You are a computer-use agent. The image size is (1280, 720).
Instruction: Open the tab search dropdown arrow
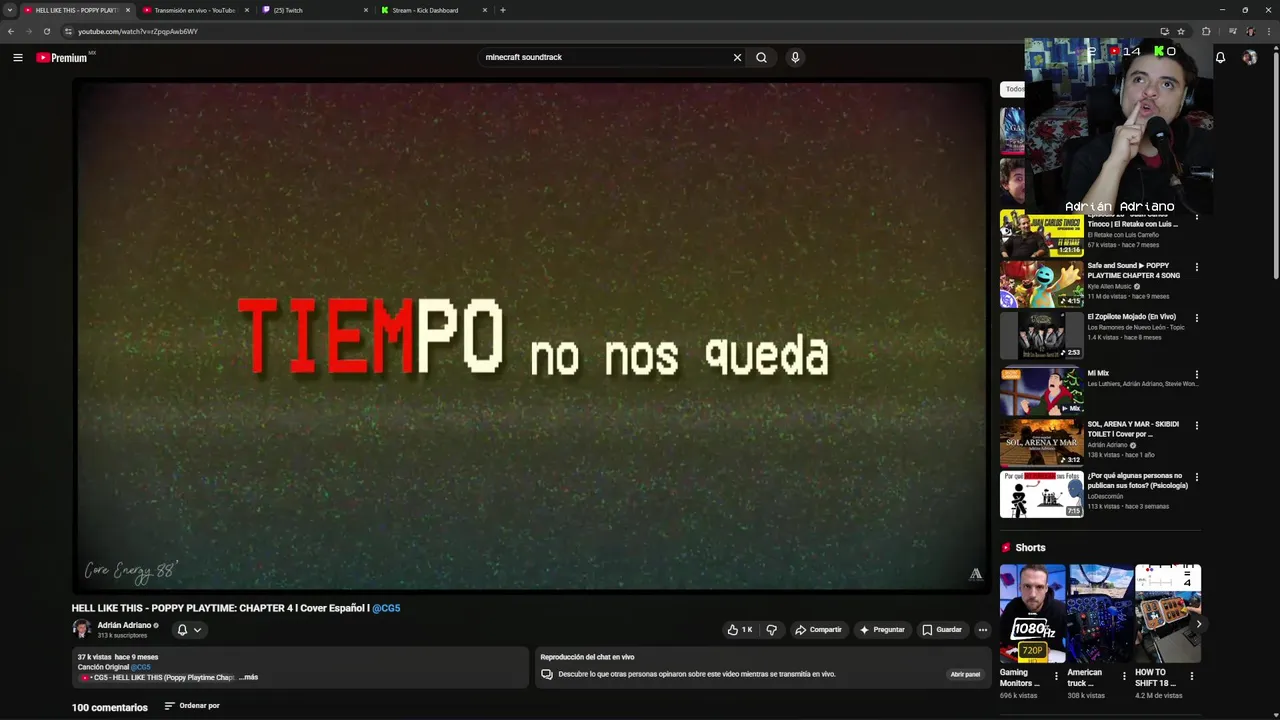point(10,10)
